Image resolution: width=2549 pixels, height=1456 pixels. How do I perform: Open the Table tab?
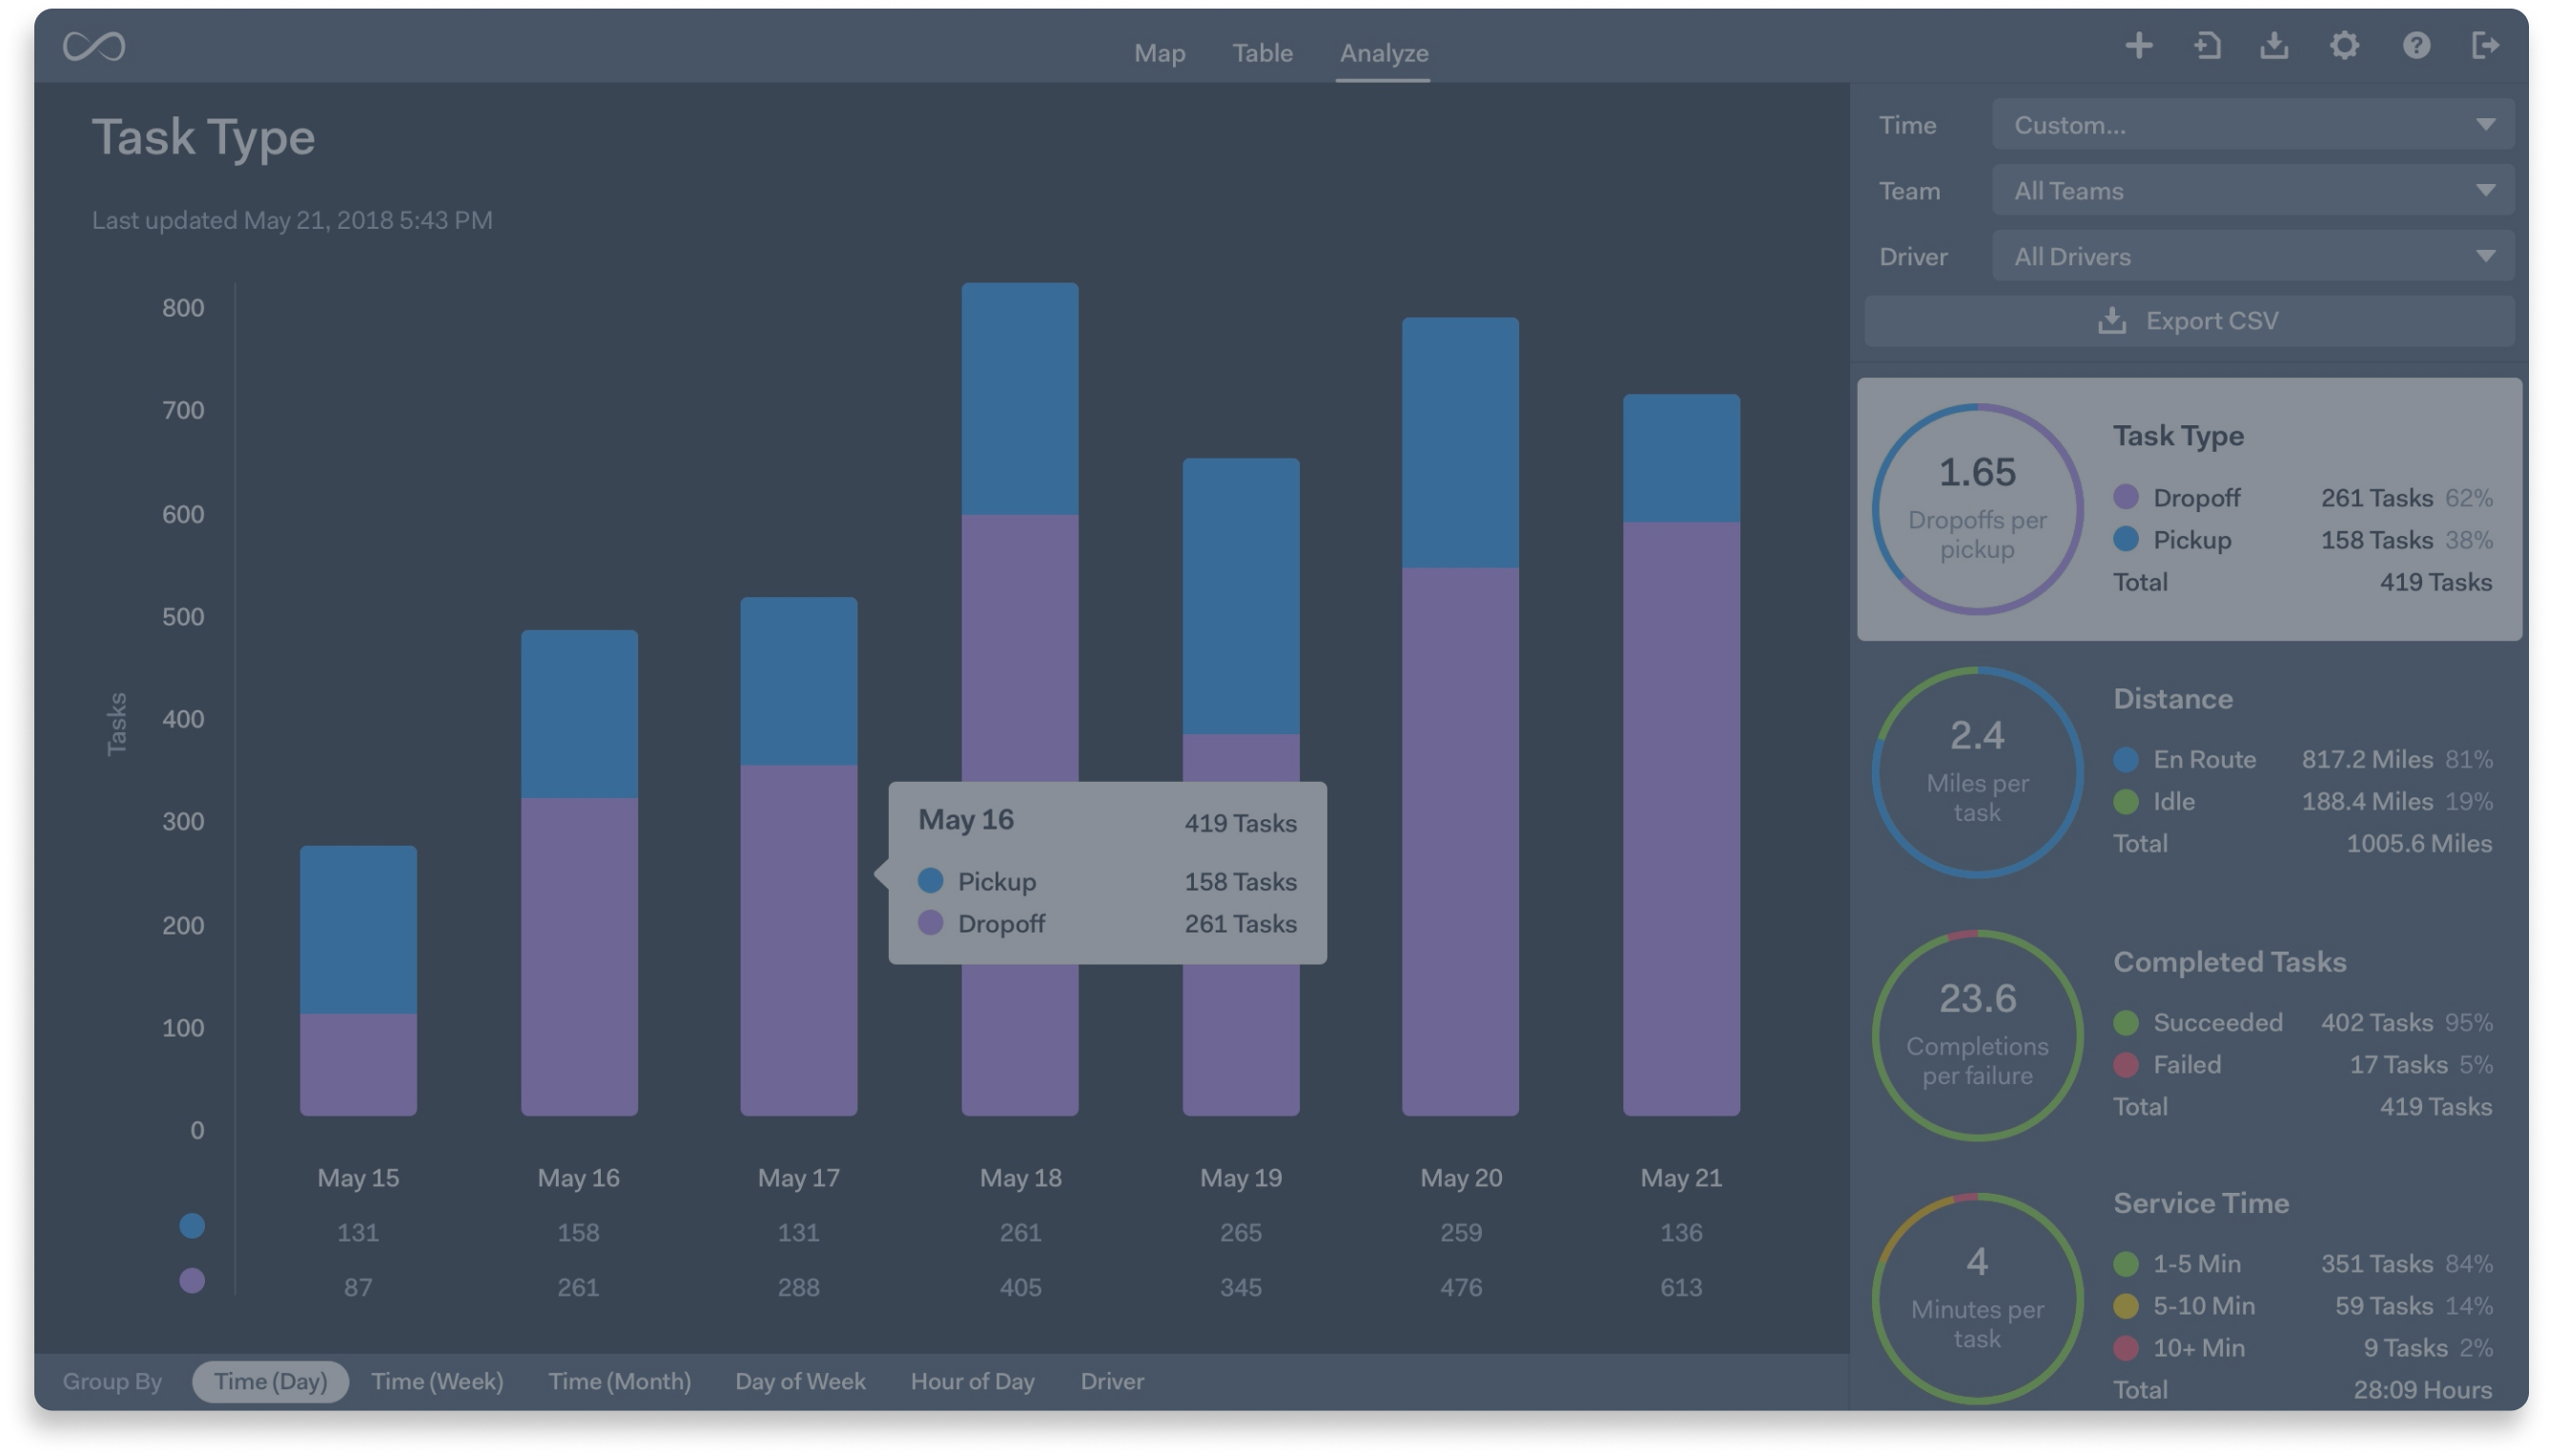[x=1262, y=53]
